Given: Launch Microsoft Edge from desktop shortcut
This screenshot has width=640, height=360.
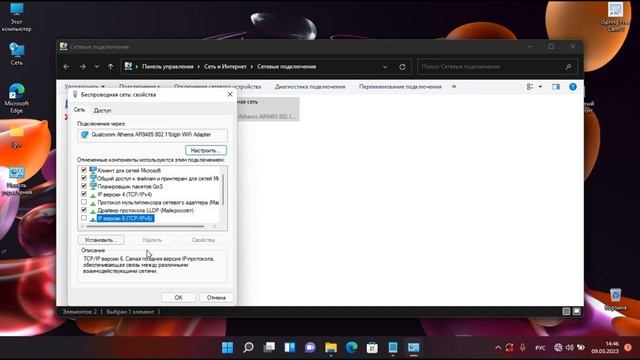Looking at the screenshot, I should pyautogui.click(x=16, y=98).
